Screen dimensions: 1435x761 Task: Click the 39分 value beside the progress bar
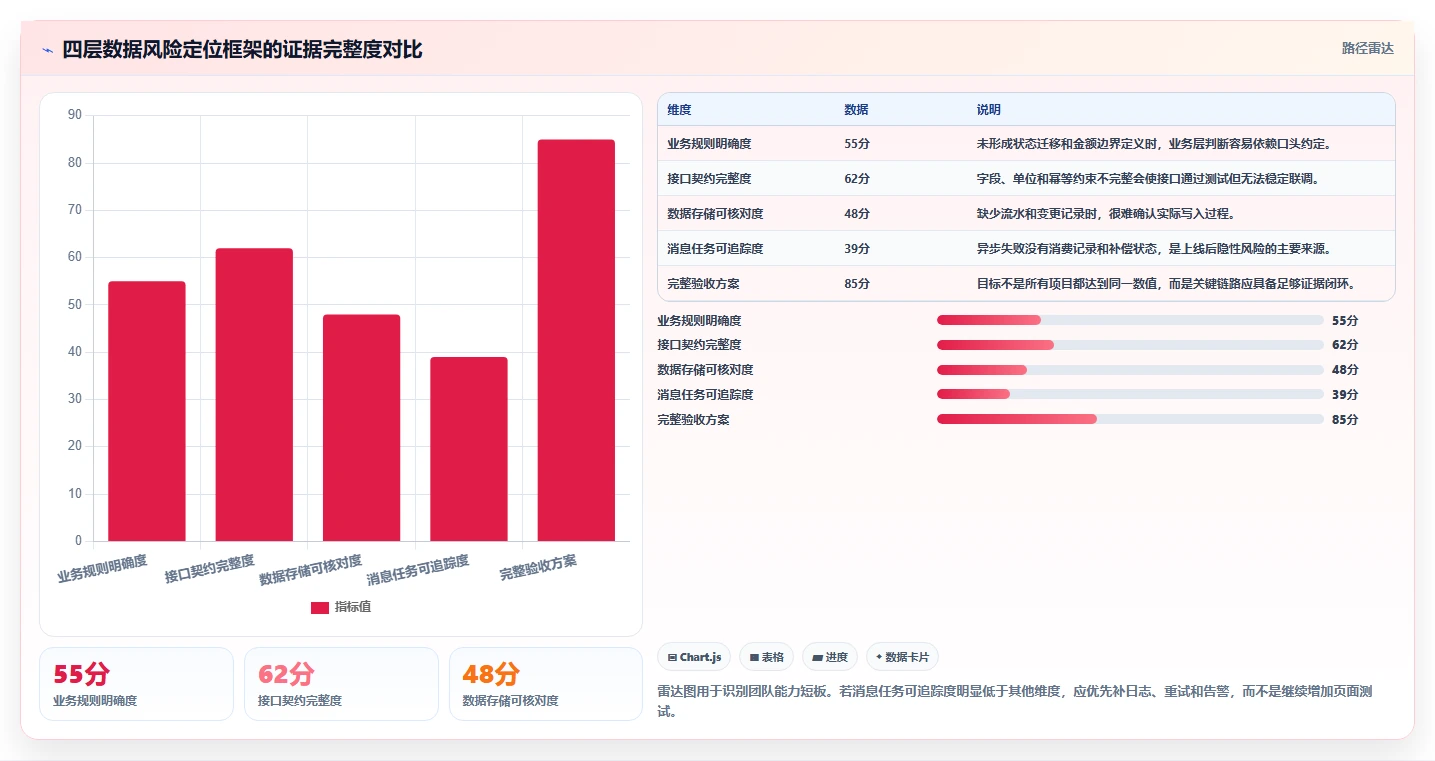(1345, 395)
